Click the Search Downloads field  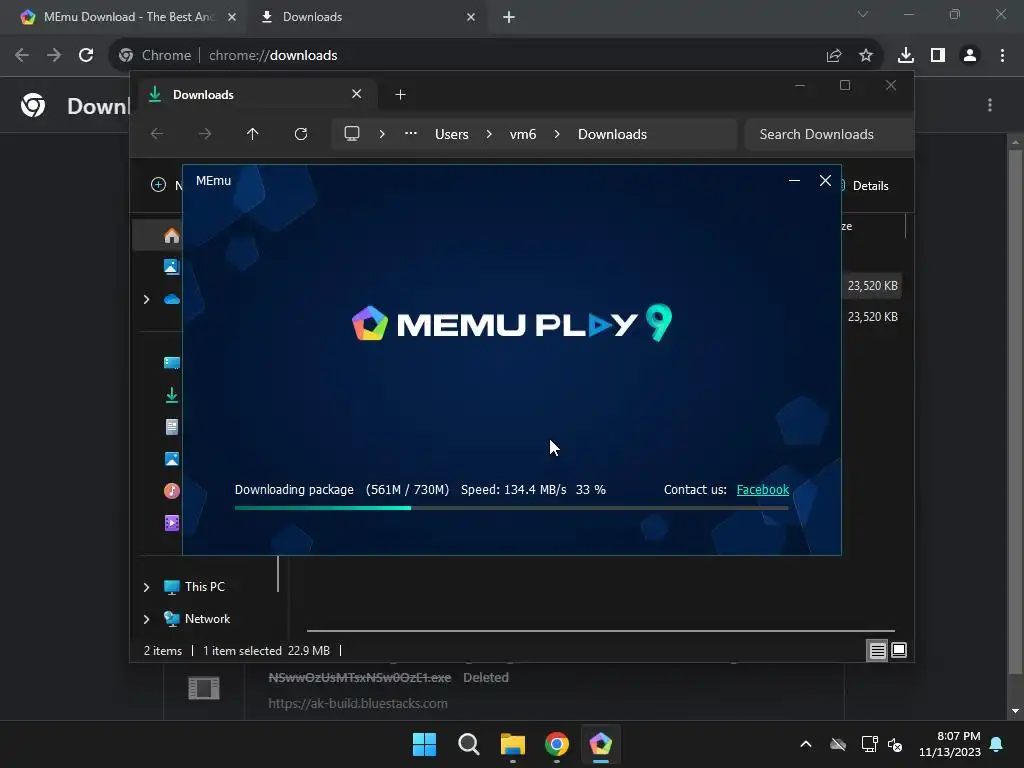click(x=828, y=134)
